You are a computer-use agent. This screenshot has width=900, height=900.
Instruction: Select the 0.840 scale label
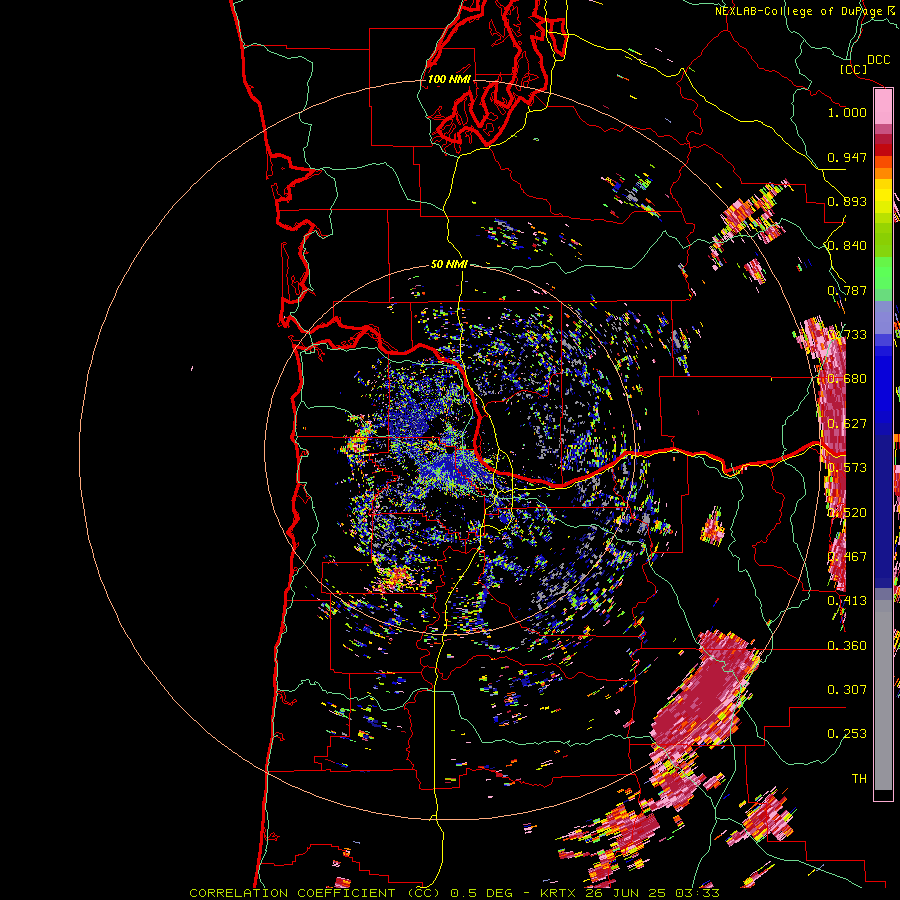847,246
